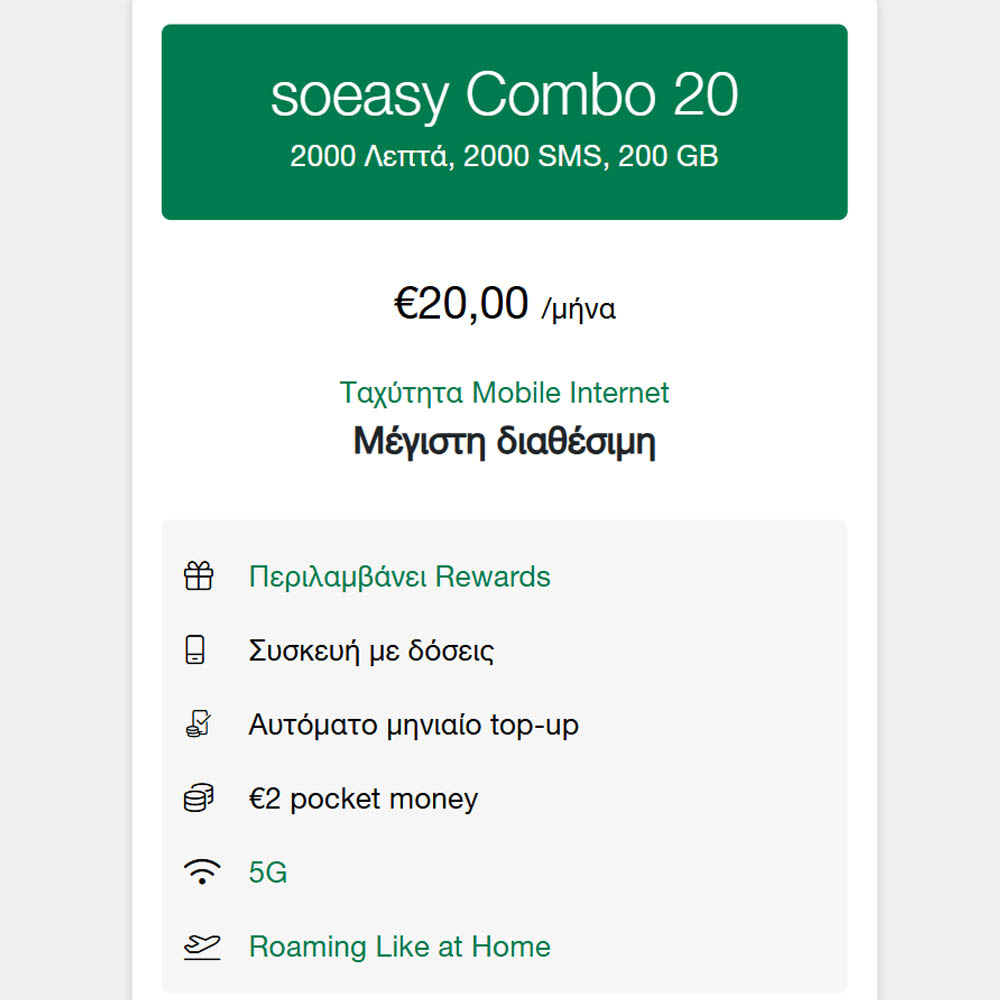Click the soeasy Combo 20 plan title

(504, 96)
